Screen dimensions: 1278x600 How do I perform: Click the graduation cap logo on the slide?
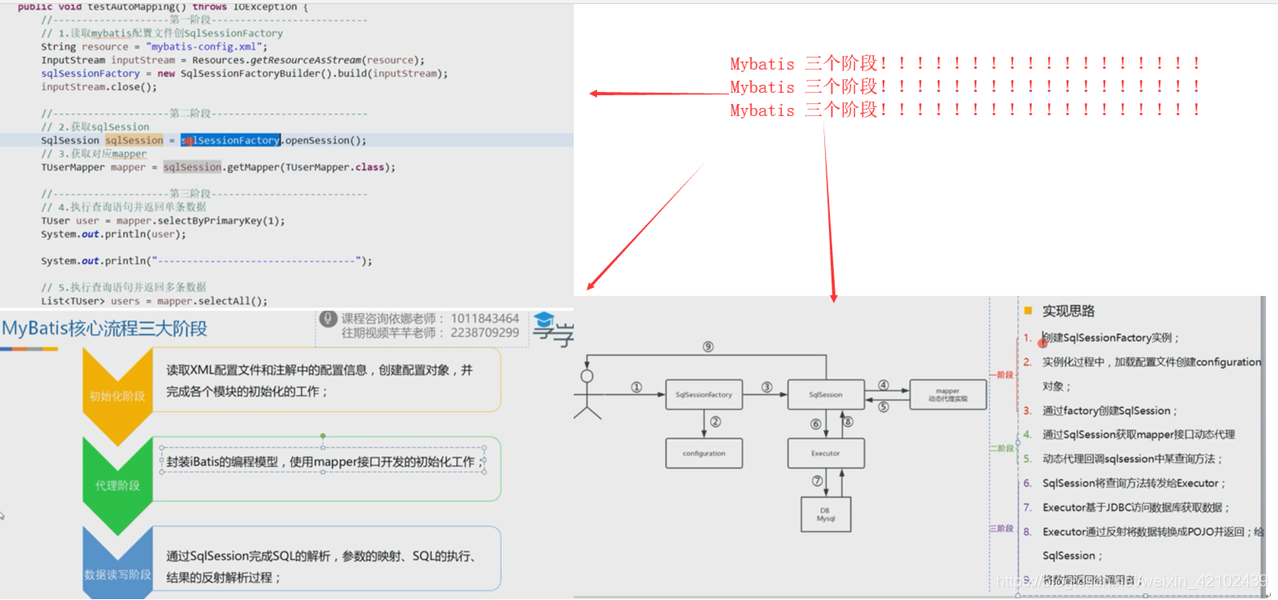[545, 322]
